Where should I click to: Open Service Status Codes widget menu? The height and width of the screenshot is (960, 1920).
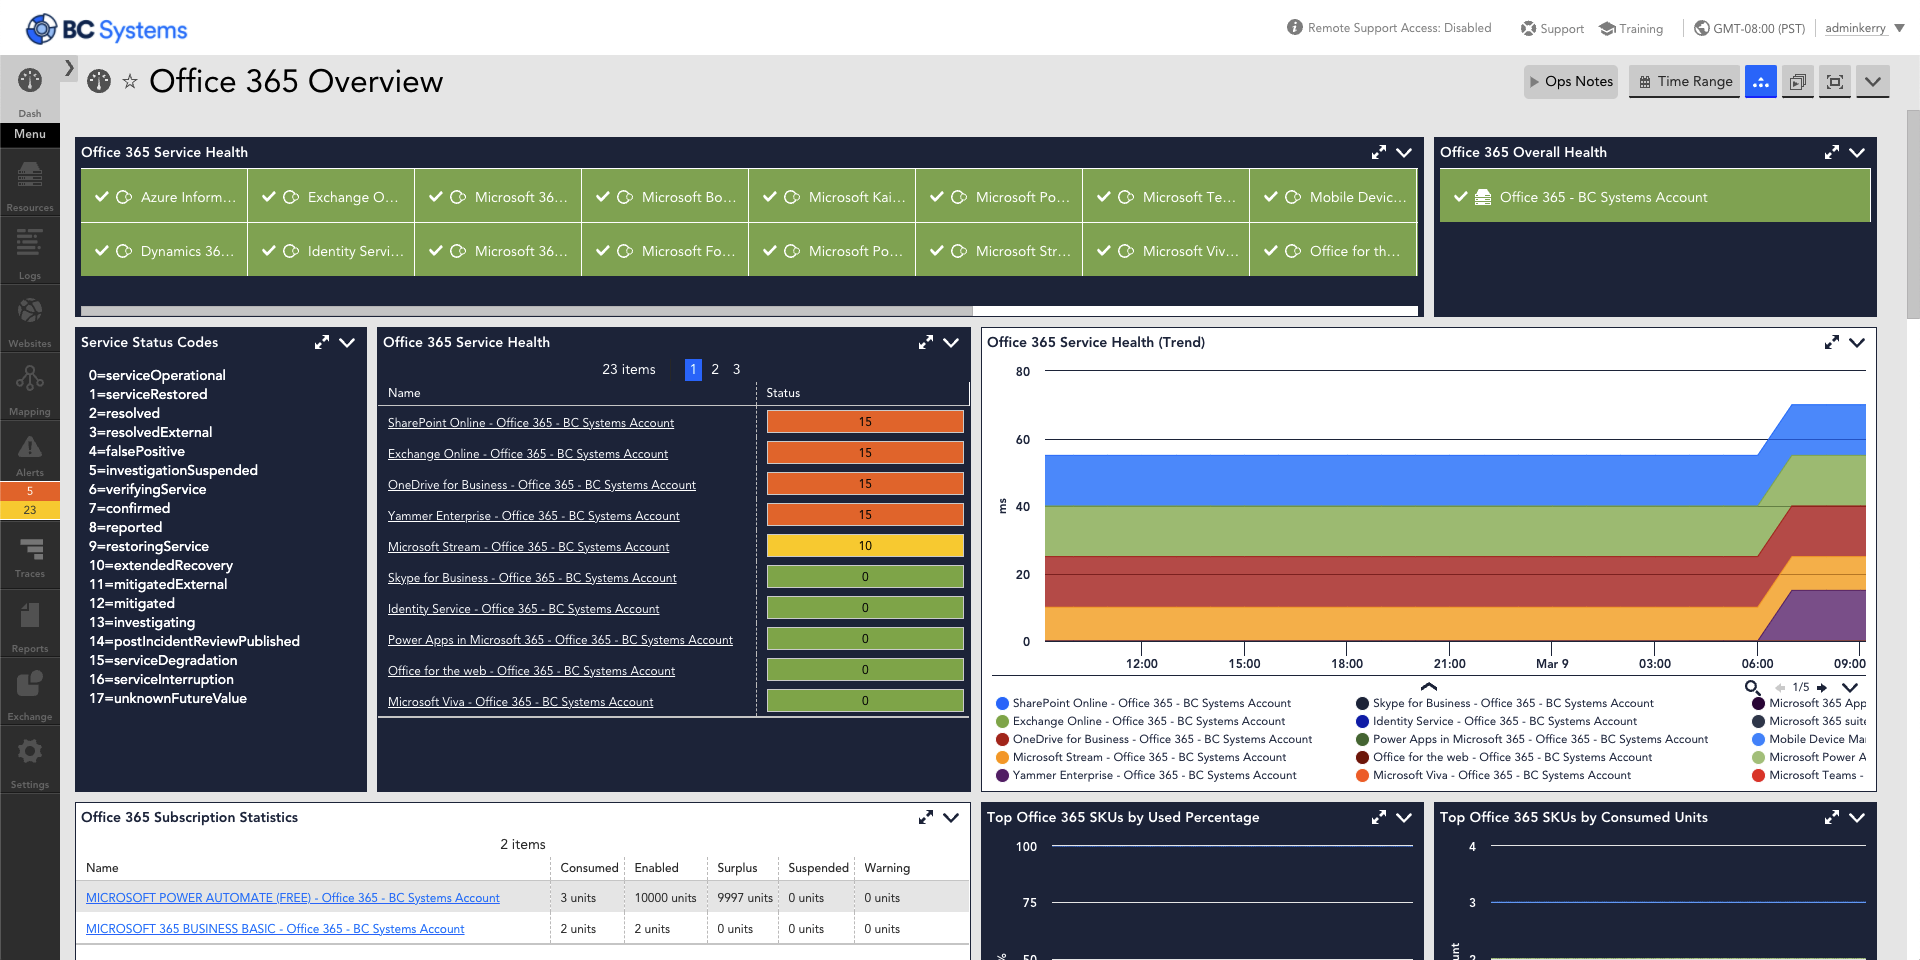pyautogui.click(x=347, y=342)
